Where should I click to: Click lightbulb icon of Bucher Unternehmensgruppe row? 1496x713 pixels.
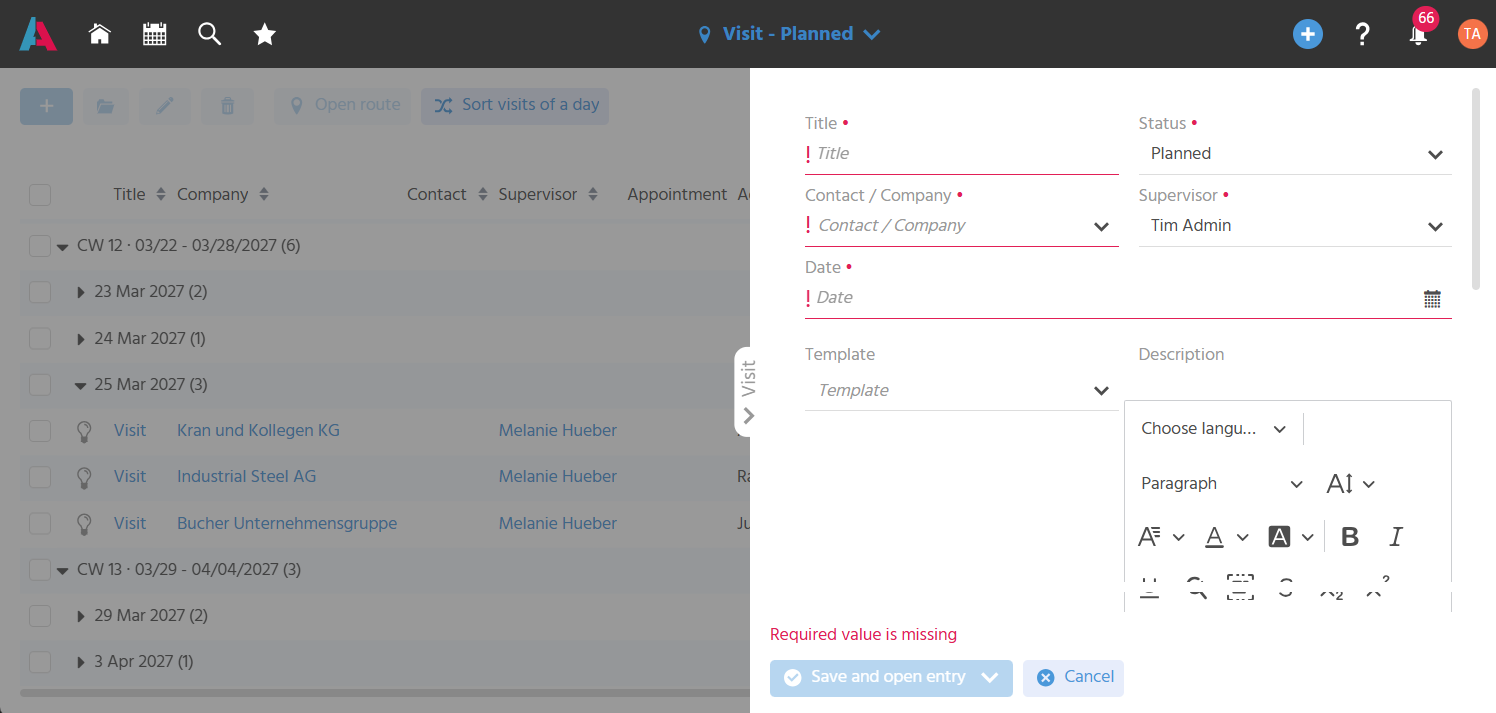coord(85,524)
